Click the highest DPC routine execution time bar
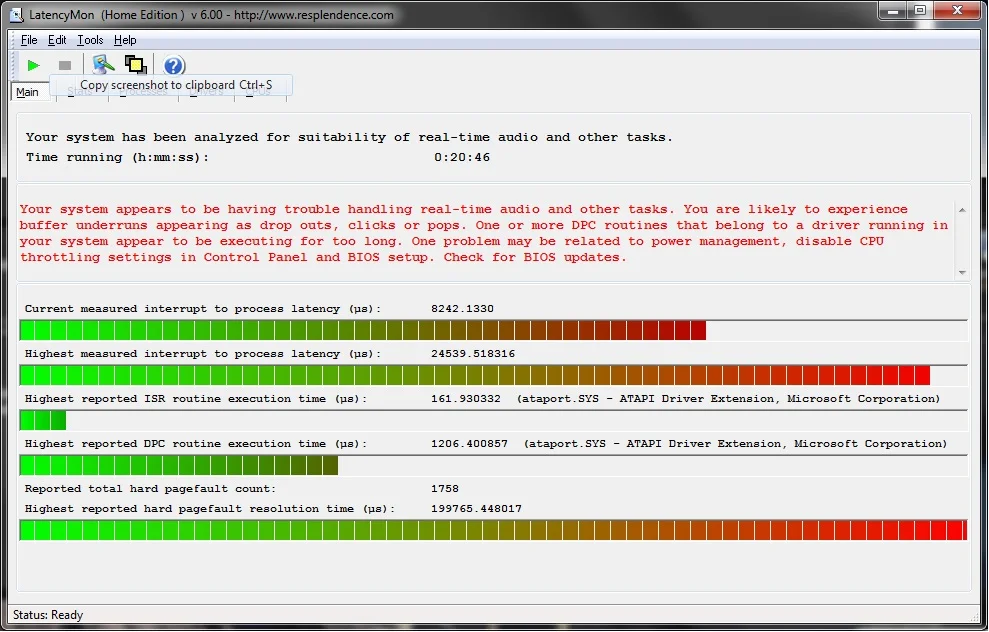The height and width of the screenshot is (632, 989). 493,465
